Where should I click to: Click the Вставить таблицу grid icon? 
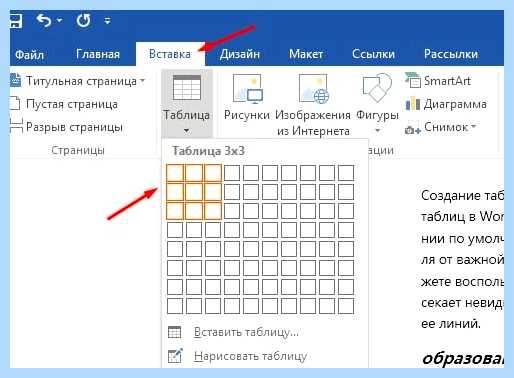coord(175,332)
